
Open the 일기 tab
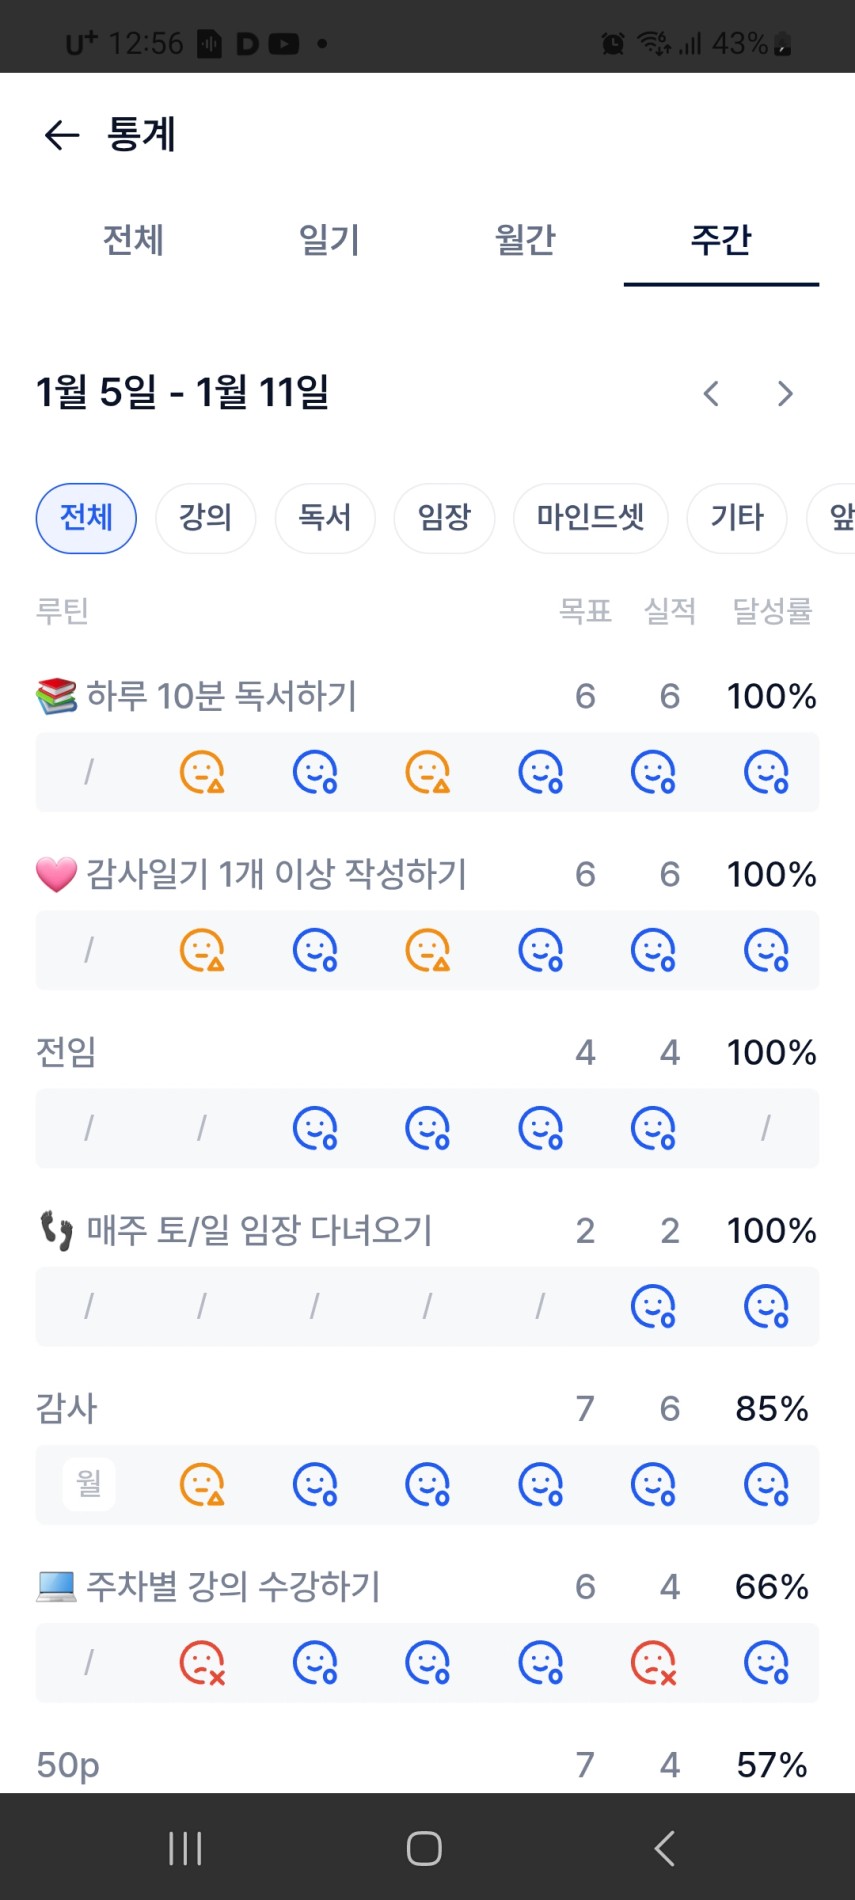tap(329, 240)
